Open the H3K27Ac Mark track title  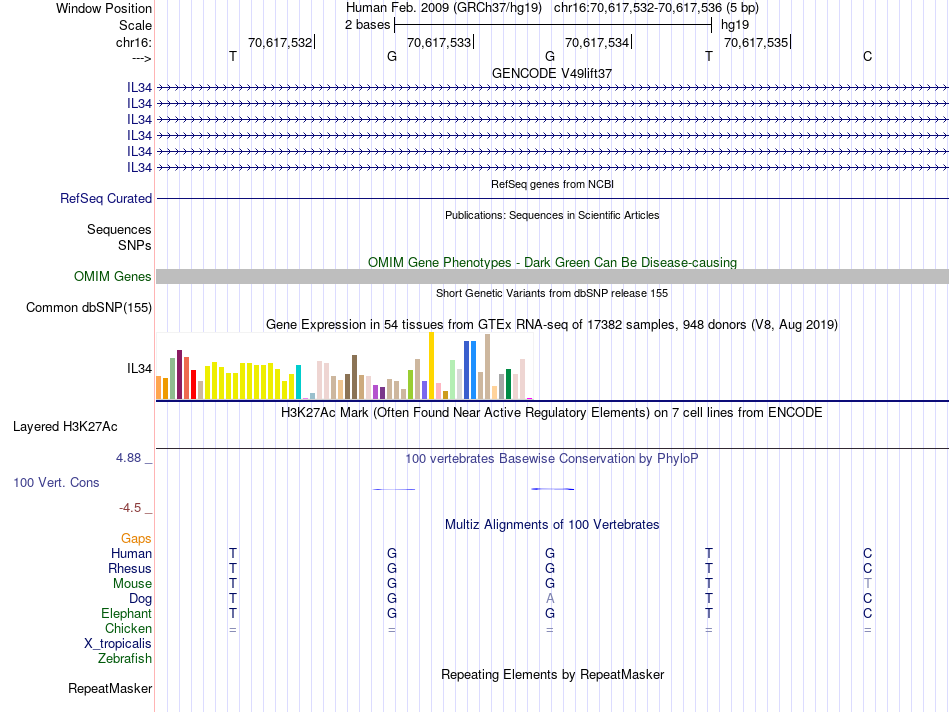[x=552, y=413]
